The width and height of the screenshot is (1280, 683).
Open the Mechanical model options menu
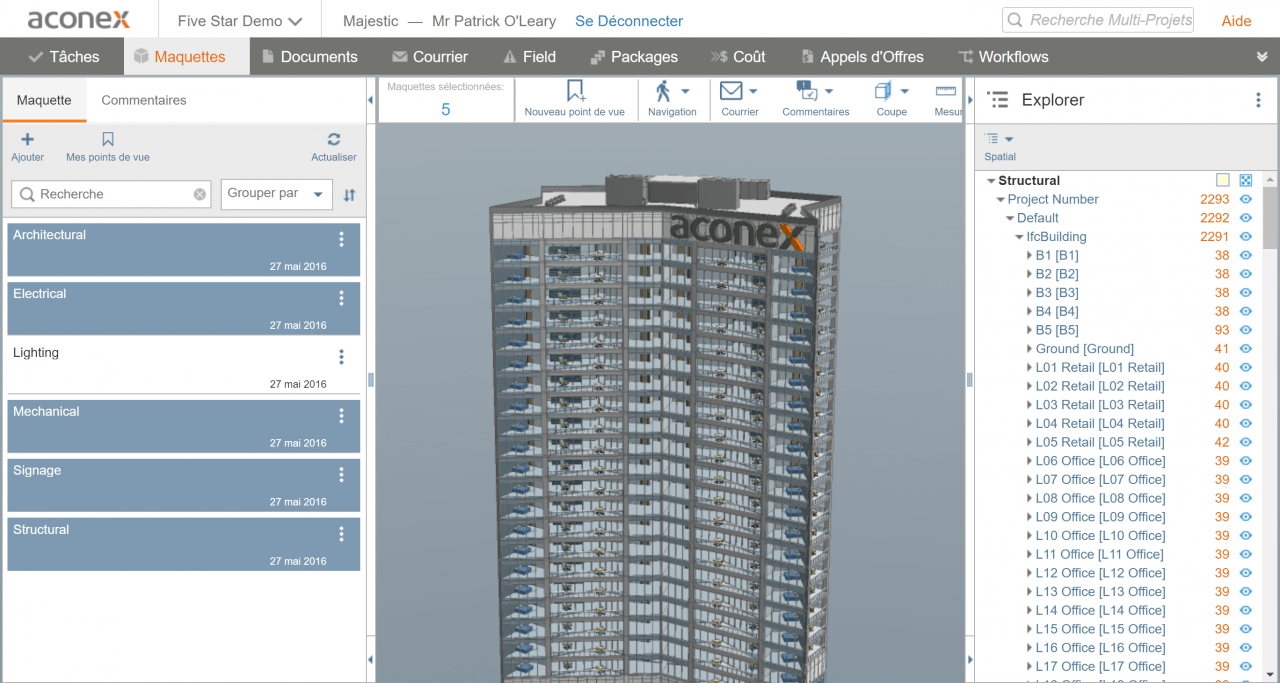[x=341, y=416]
